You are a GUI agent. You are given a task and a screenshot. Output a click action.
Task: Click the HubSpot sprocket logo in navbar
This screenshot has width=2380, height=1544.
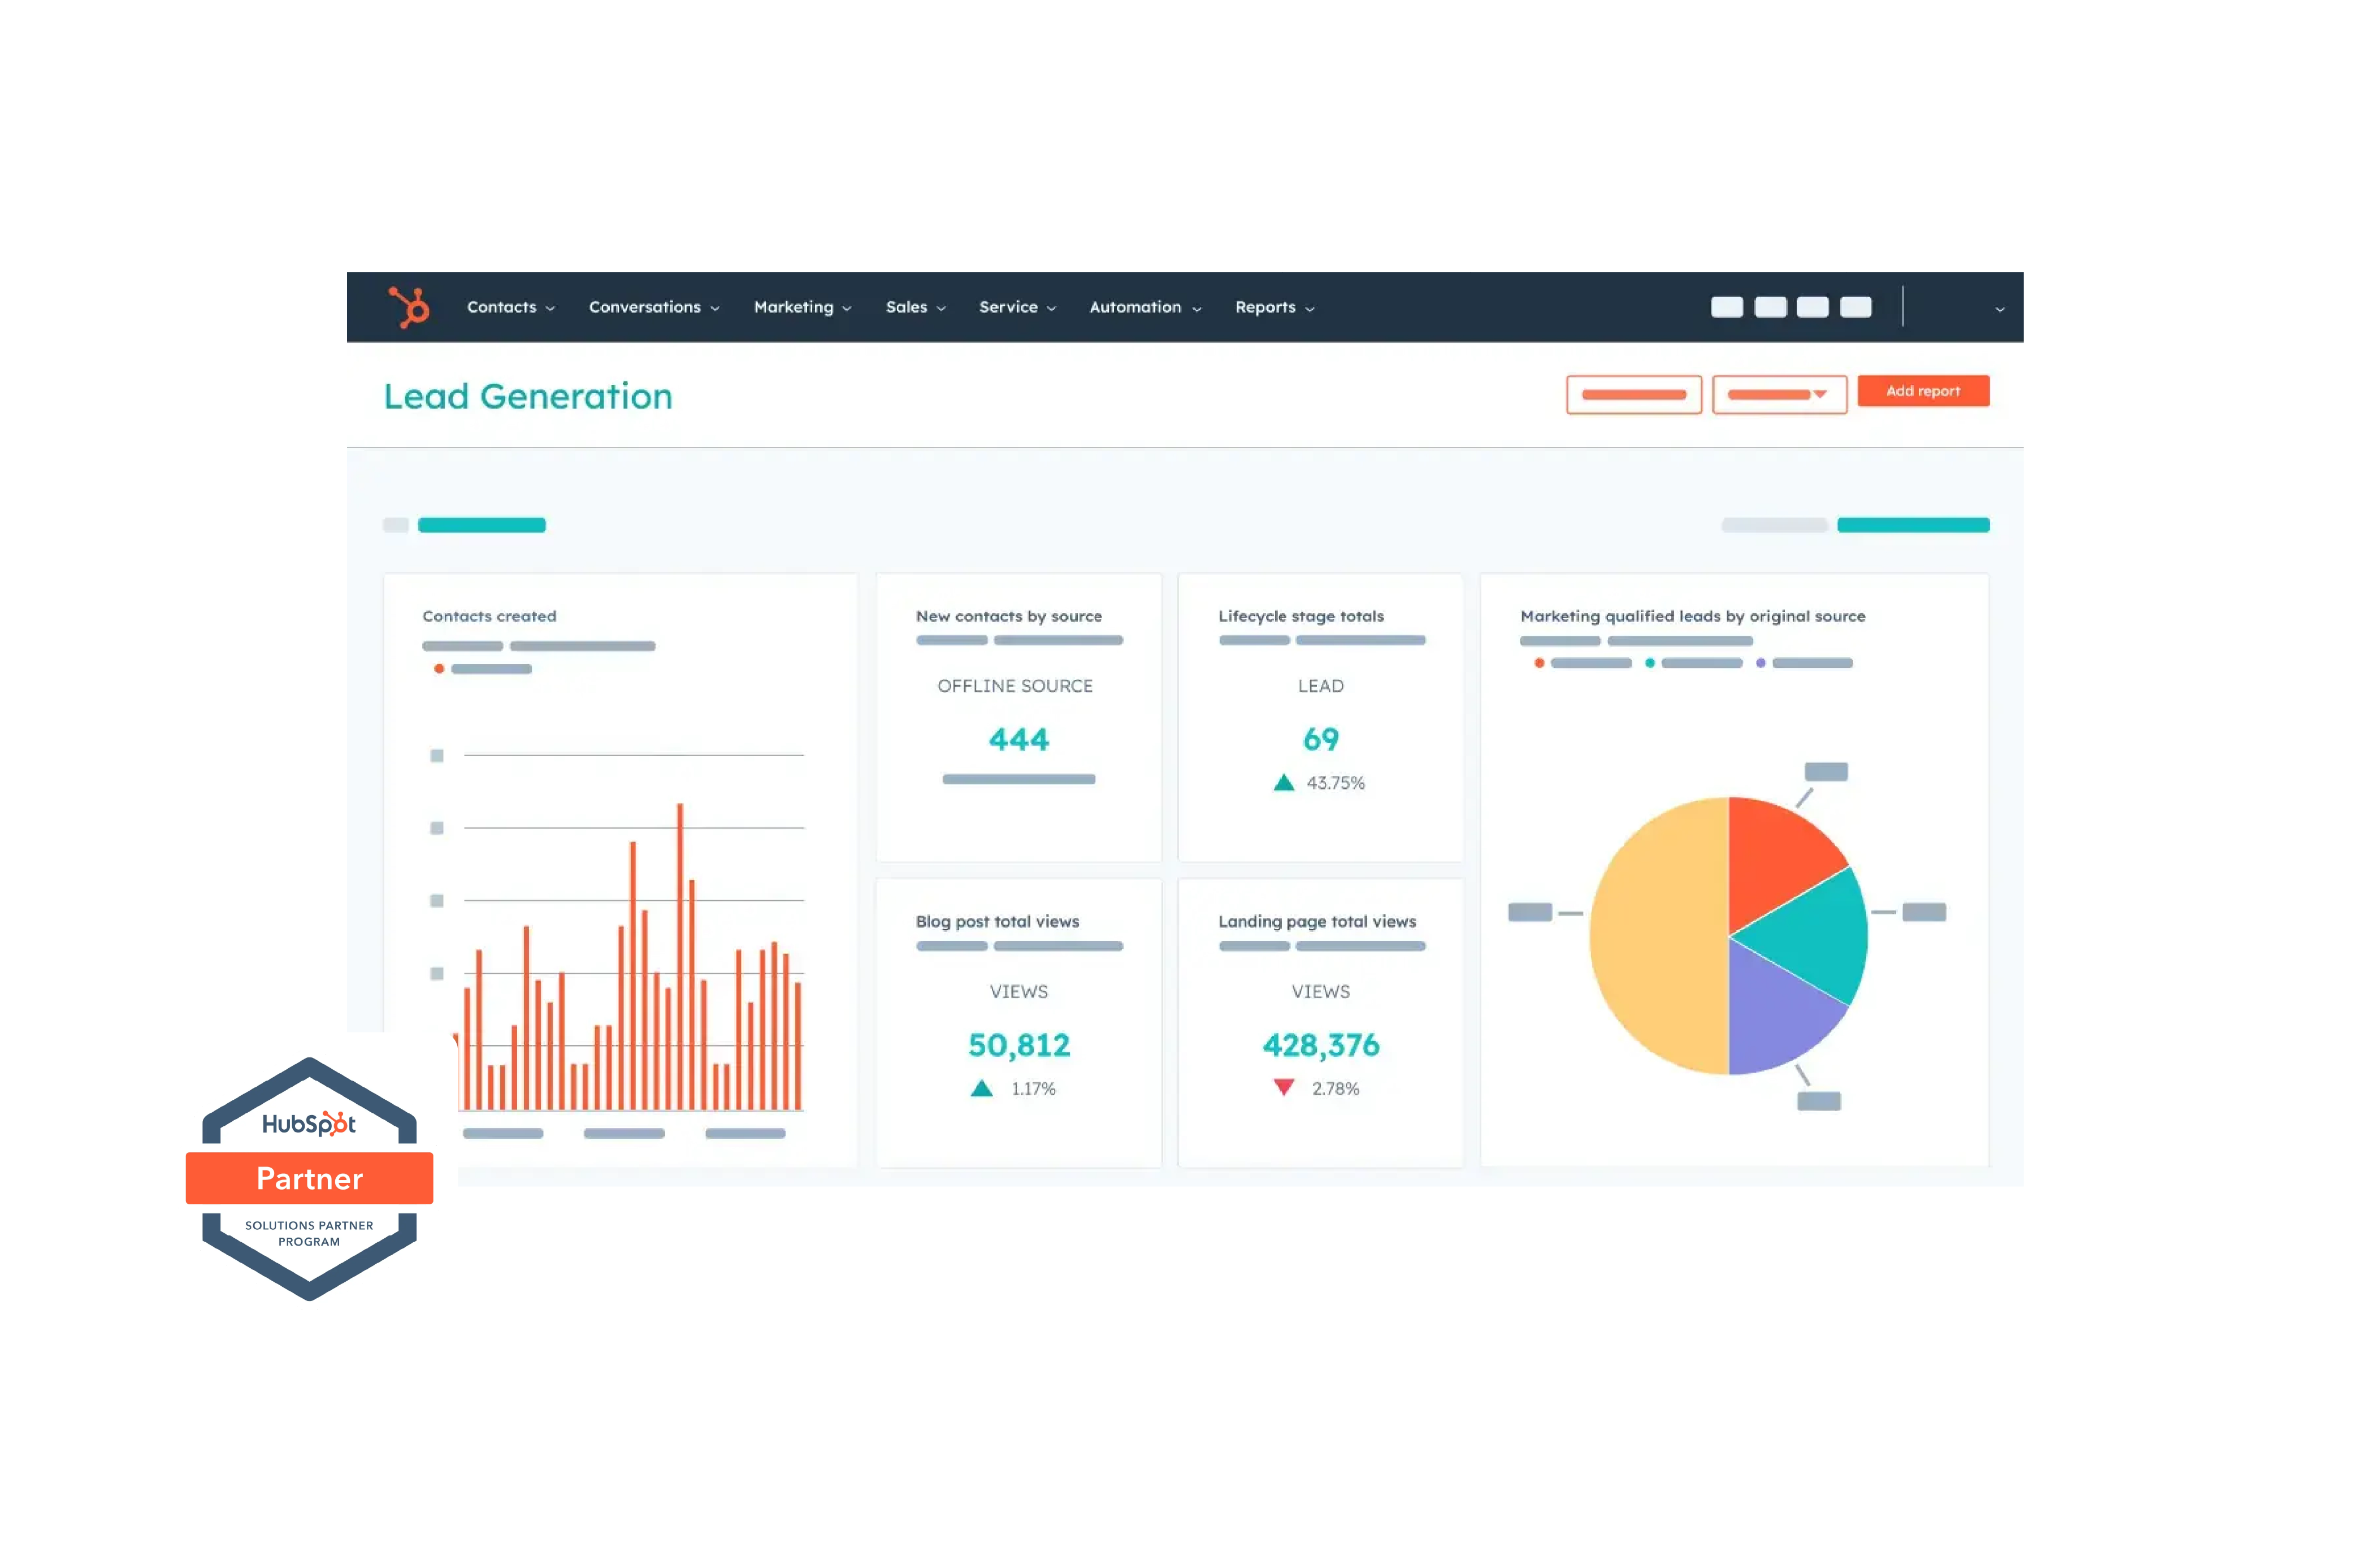[409, 307]
